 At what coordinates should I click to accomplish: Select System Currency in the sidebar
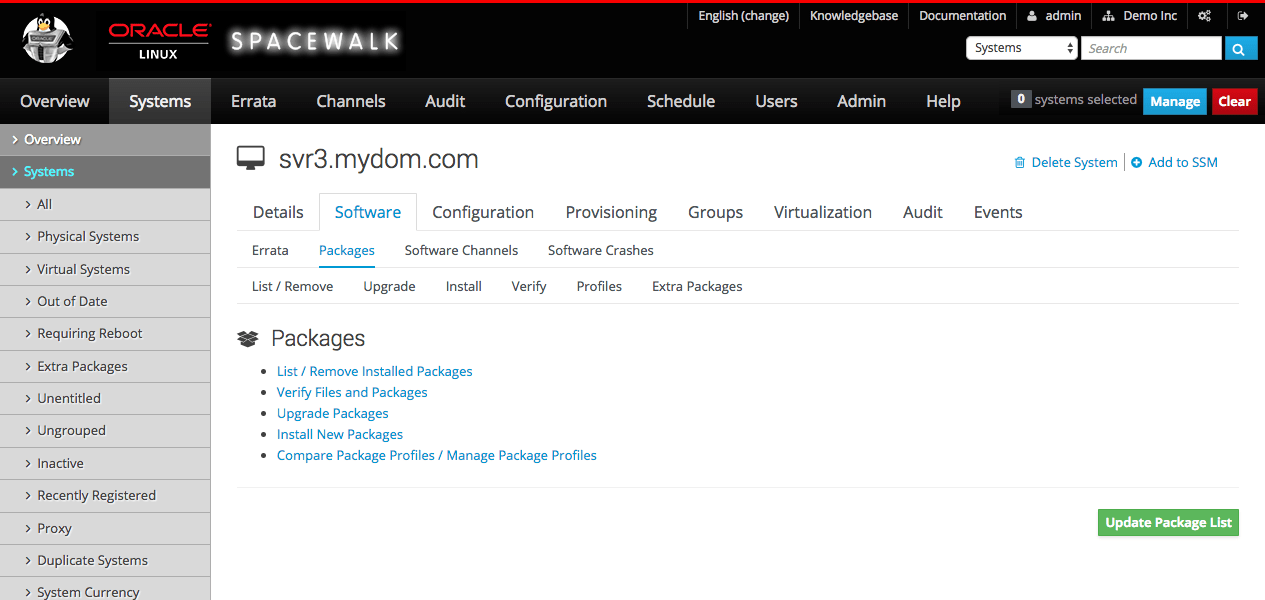tap(105, 590)
